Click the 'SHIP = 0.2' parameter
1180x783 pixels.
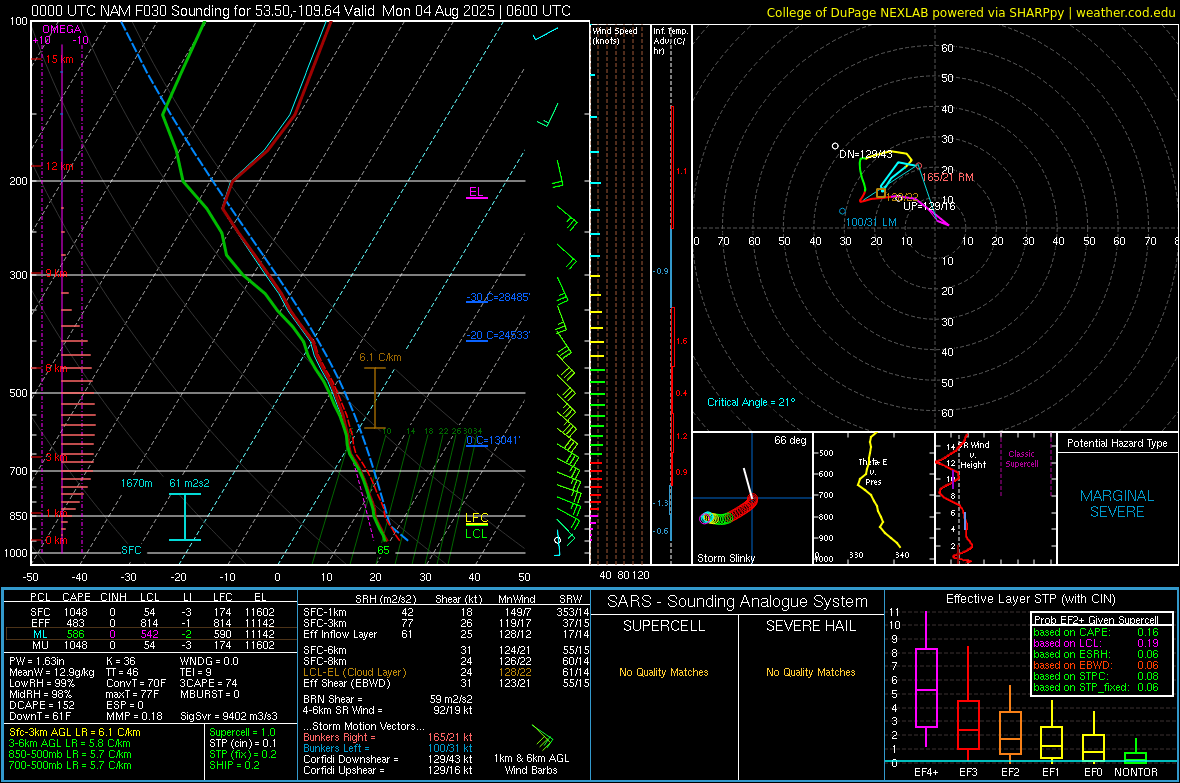click(234, 765)
